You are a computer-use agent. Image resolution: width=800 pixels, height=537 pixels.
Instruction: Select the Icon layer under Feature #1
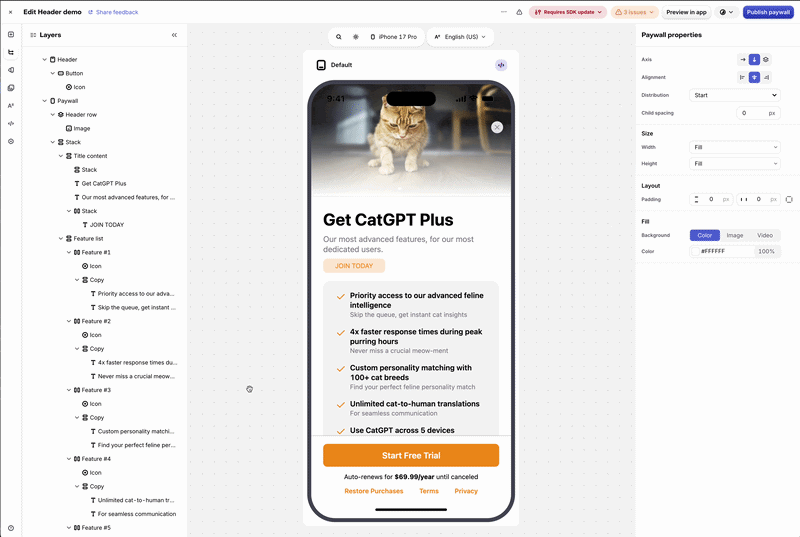[92, 266]
